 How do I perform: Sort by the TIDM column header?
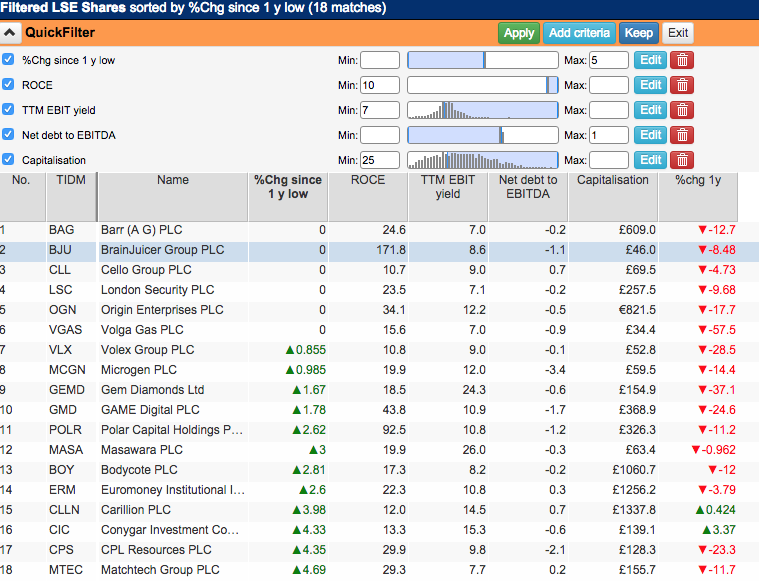71,197
